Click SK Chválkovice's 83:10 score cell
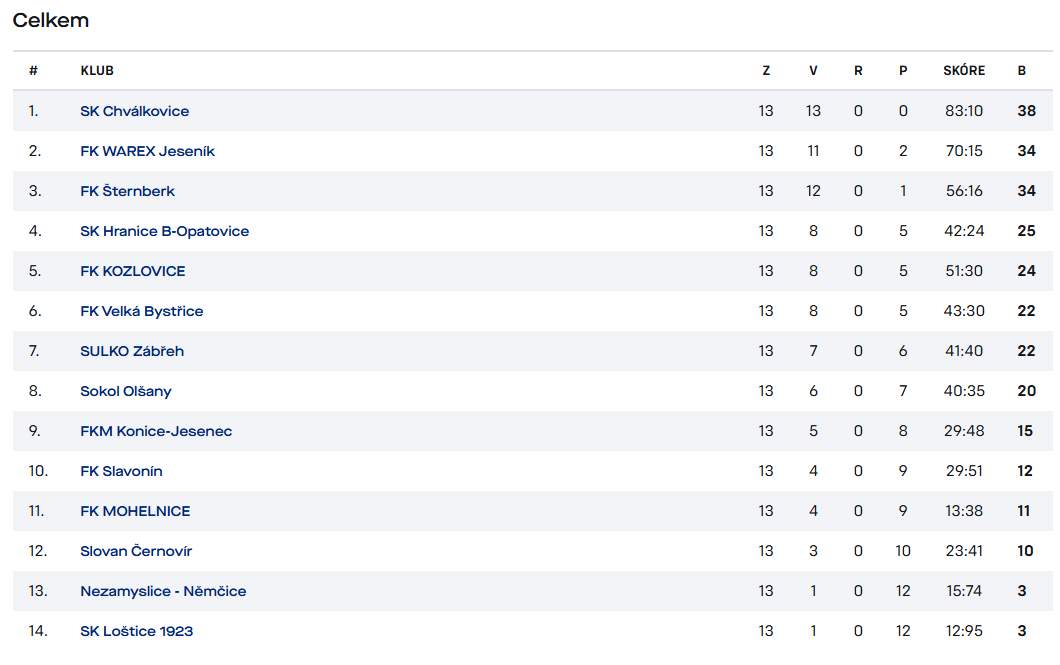 tap(964, 111)
